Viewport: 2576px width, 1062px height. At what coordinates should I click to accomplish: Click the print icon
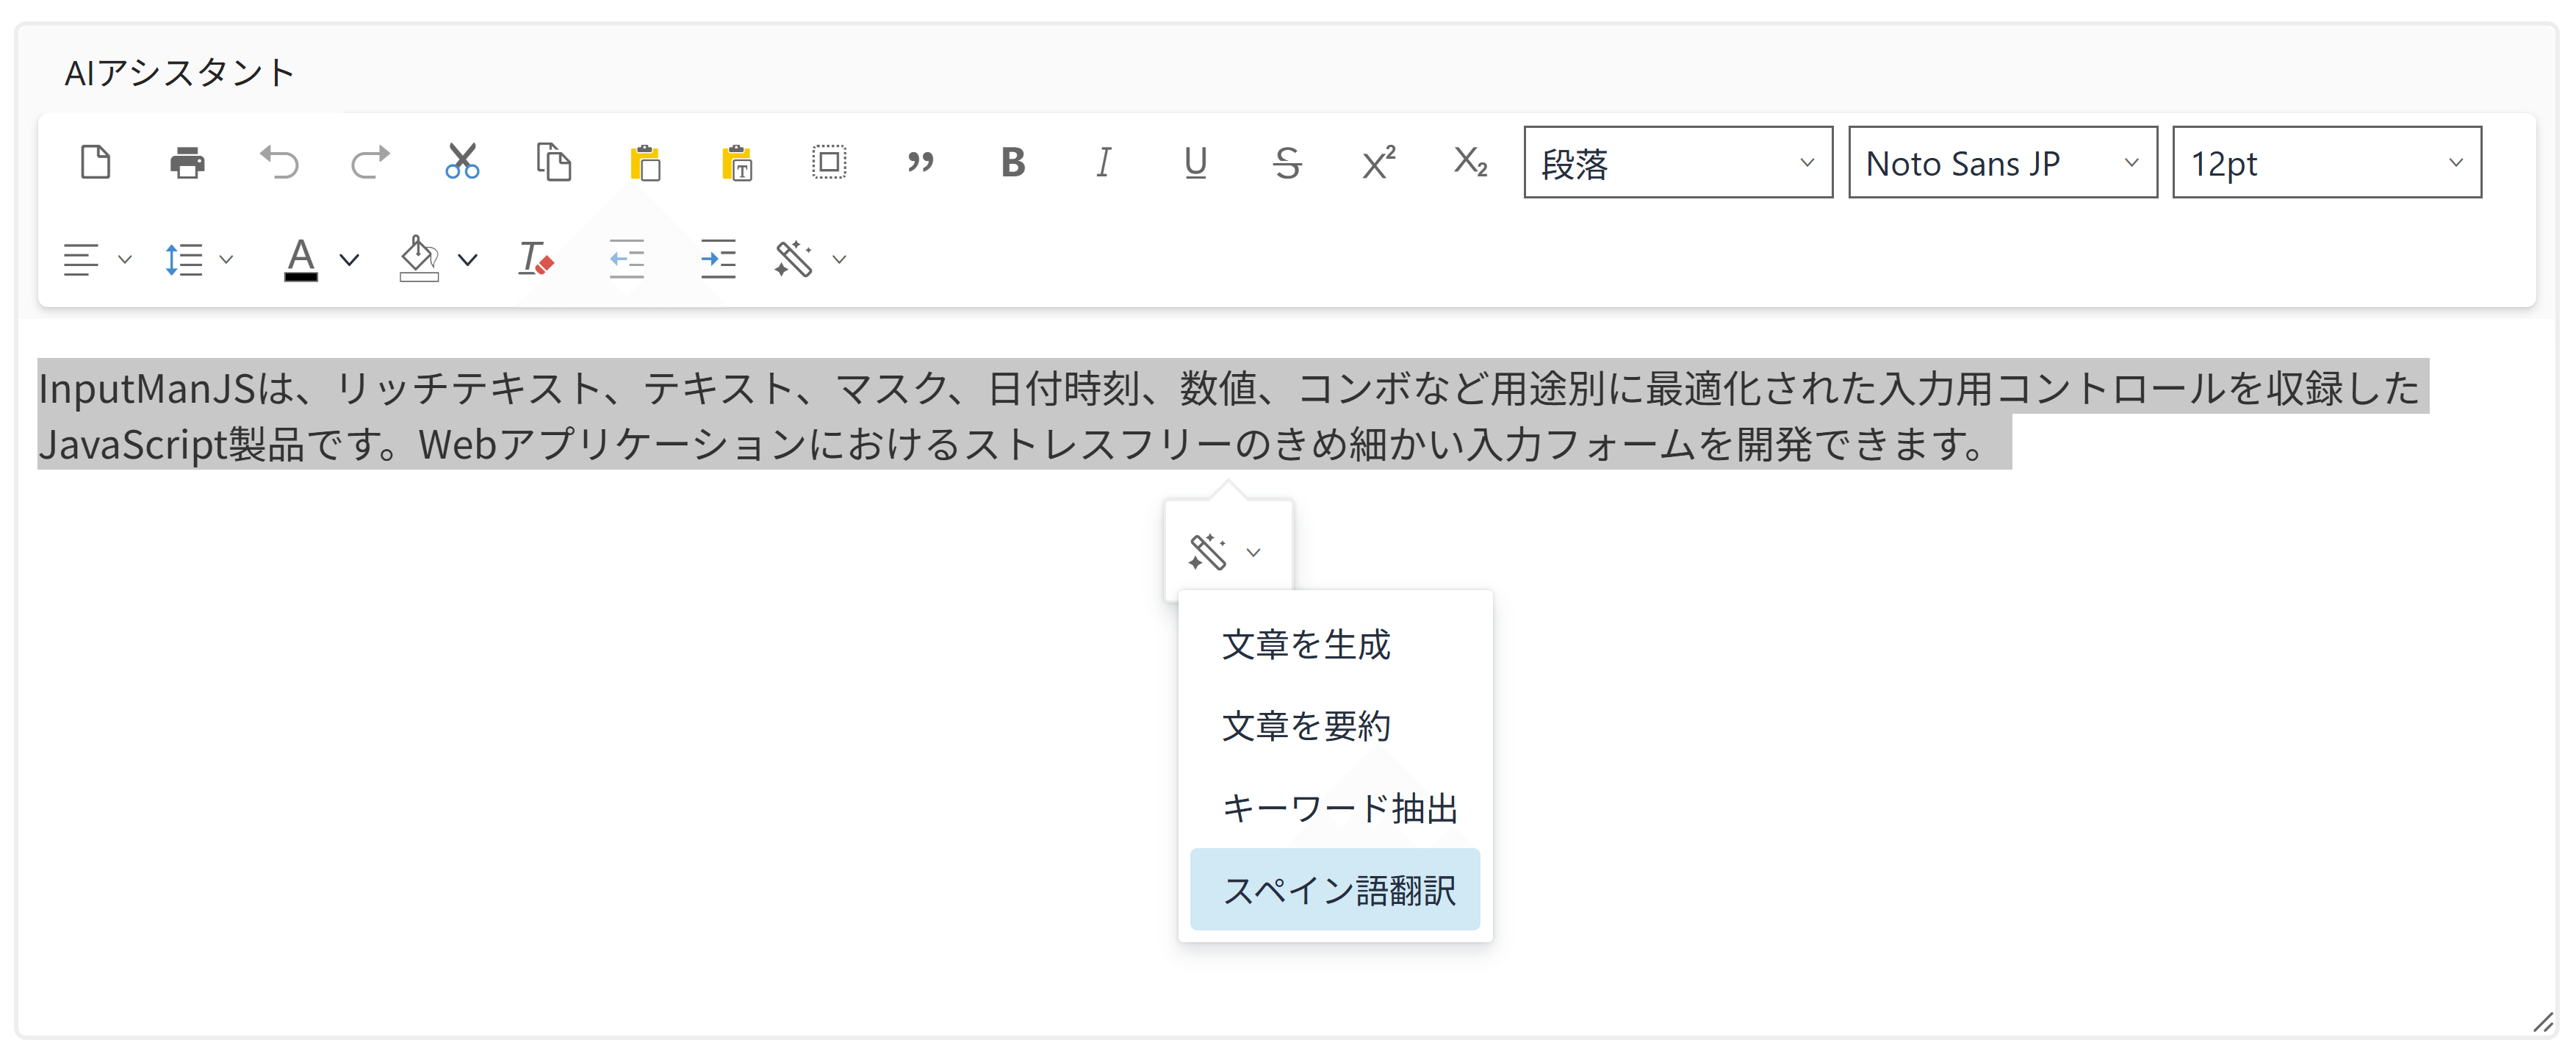pos(187,162)
